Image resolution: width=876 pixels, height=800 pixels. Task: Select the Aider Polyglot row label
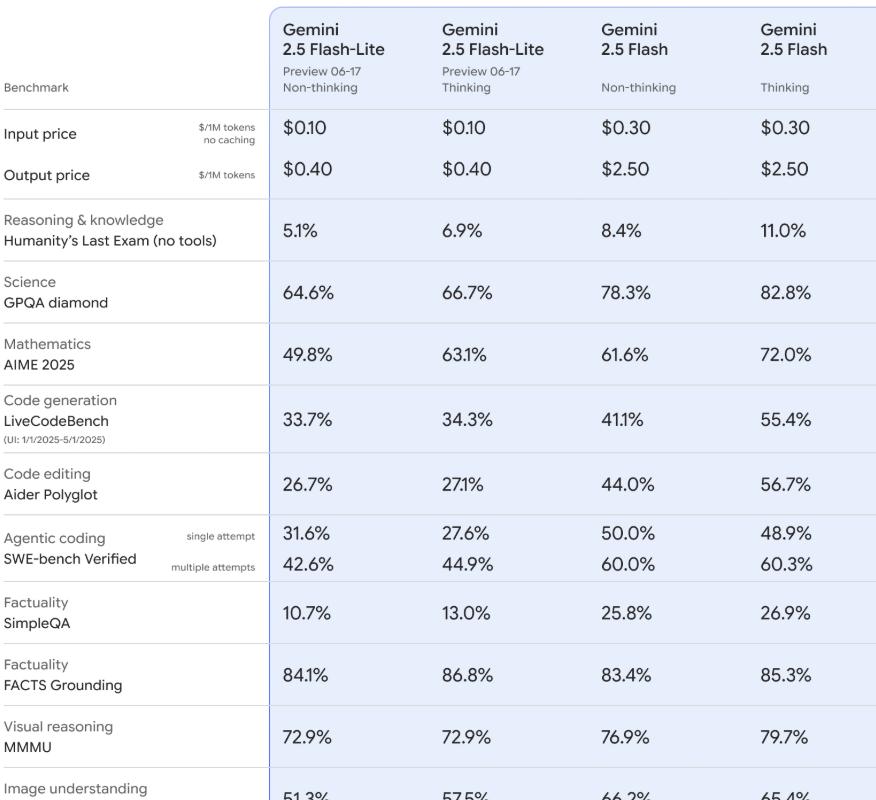[x=51, y=495]
